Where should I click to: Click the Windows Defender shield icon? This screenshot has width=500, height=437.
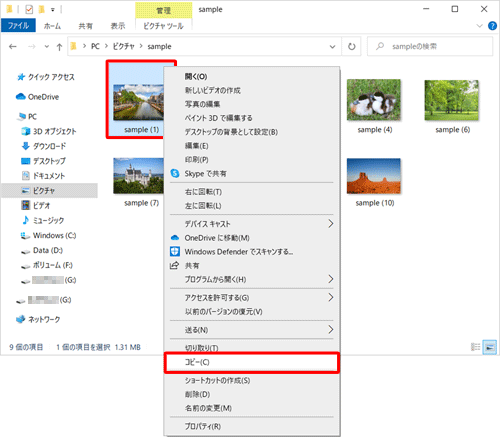[x=175, y=251]
